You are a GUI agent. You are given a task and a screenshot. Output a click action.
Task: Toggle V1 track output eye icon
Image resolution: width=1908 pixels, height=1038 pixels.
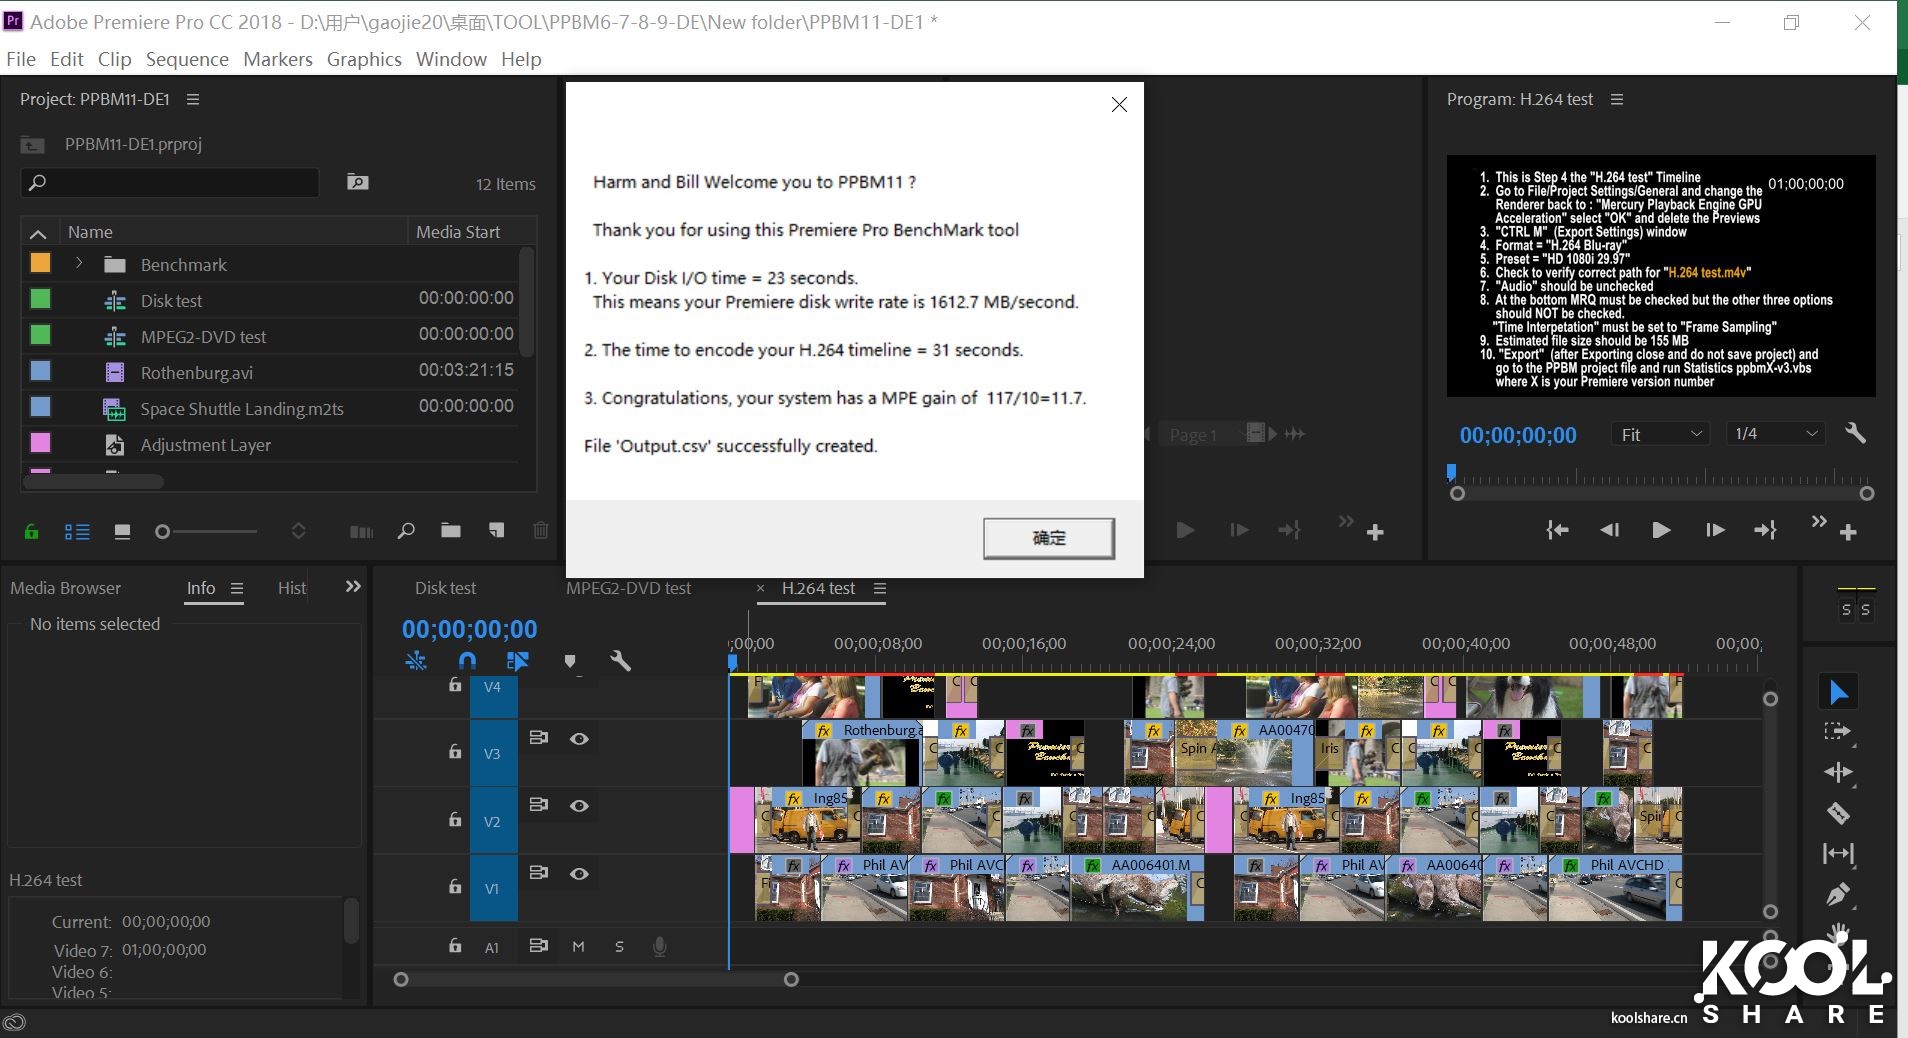point(579,874)
